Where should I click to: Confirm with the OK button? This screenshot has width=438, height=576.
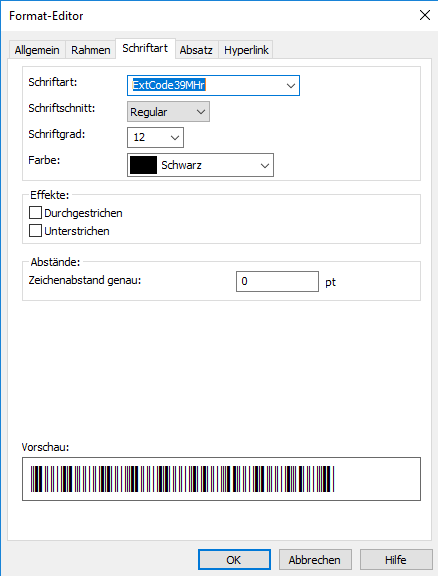(x=234, y=559)
